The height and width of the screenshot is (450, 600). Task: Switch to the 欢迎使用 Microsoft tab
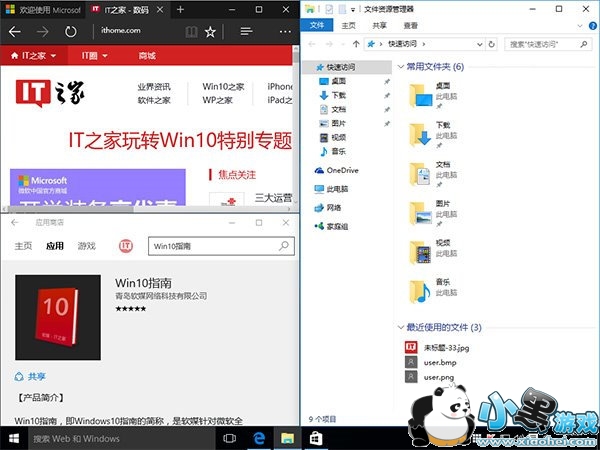pos(44,10)
